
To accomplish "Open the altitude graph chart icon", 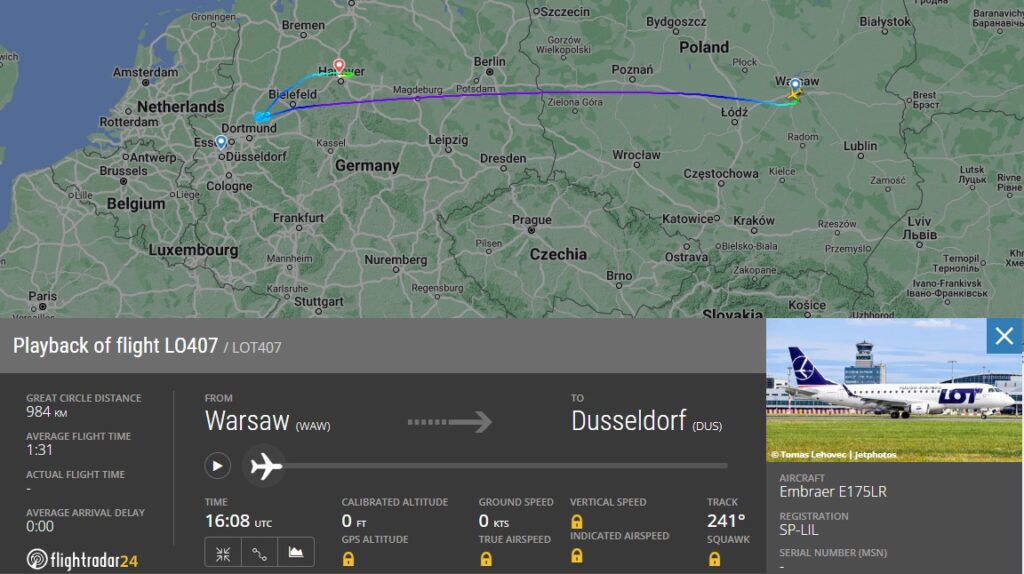I will (296, 553).
